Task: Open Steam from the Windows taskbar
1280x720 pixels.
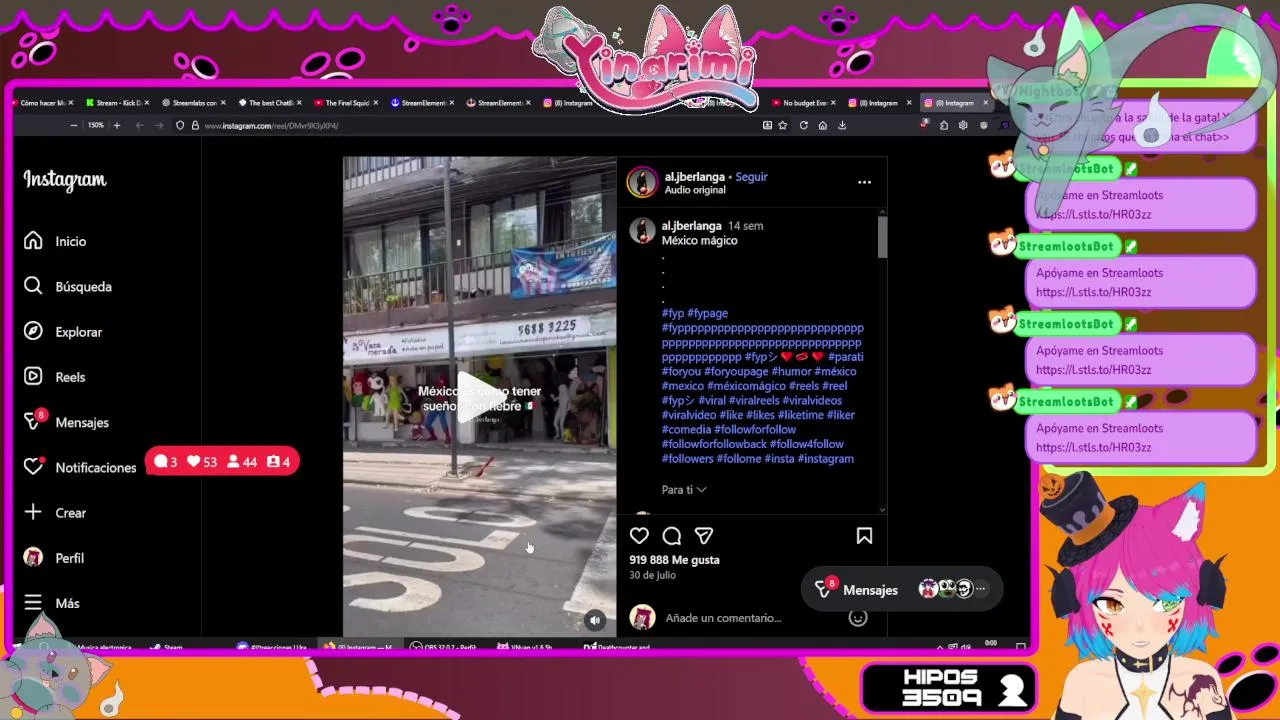Action: [167, 647]
